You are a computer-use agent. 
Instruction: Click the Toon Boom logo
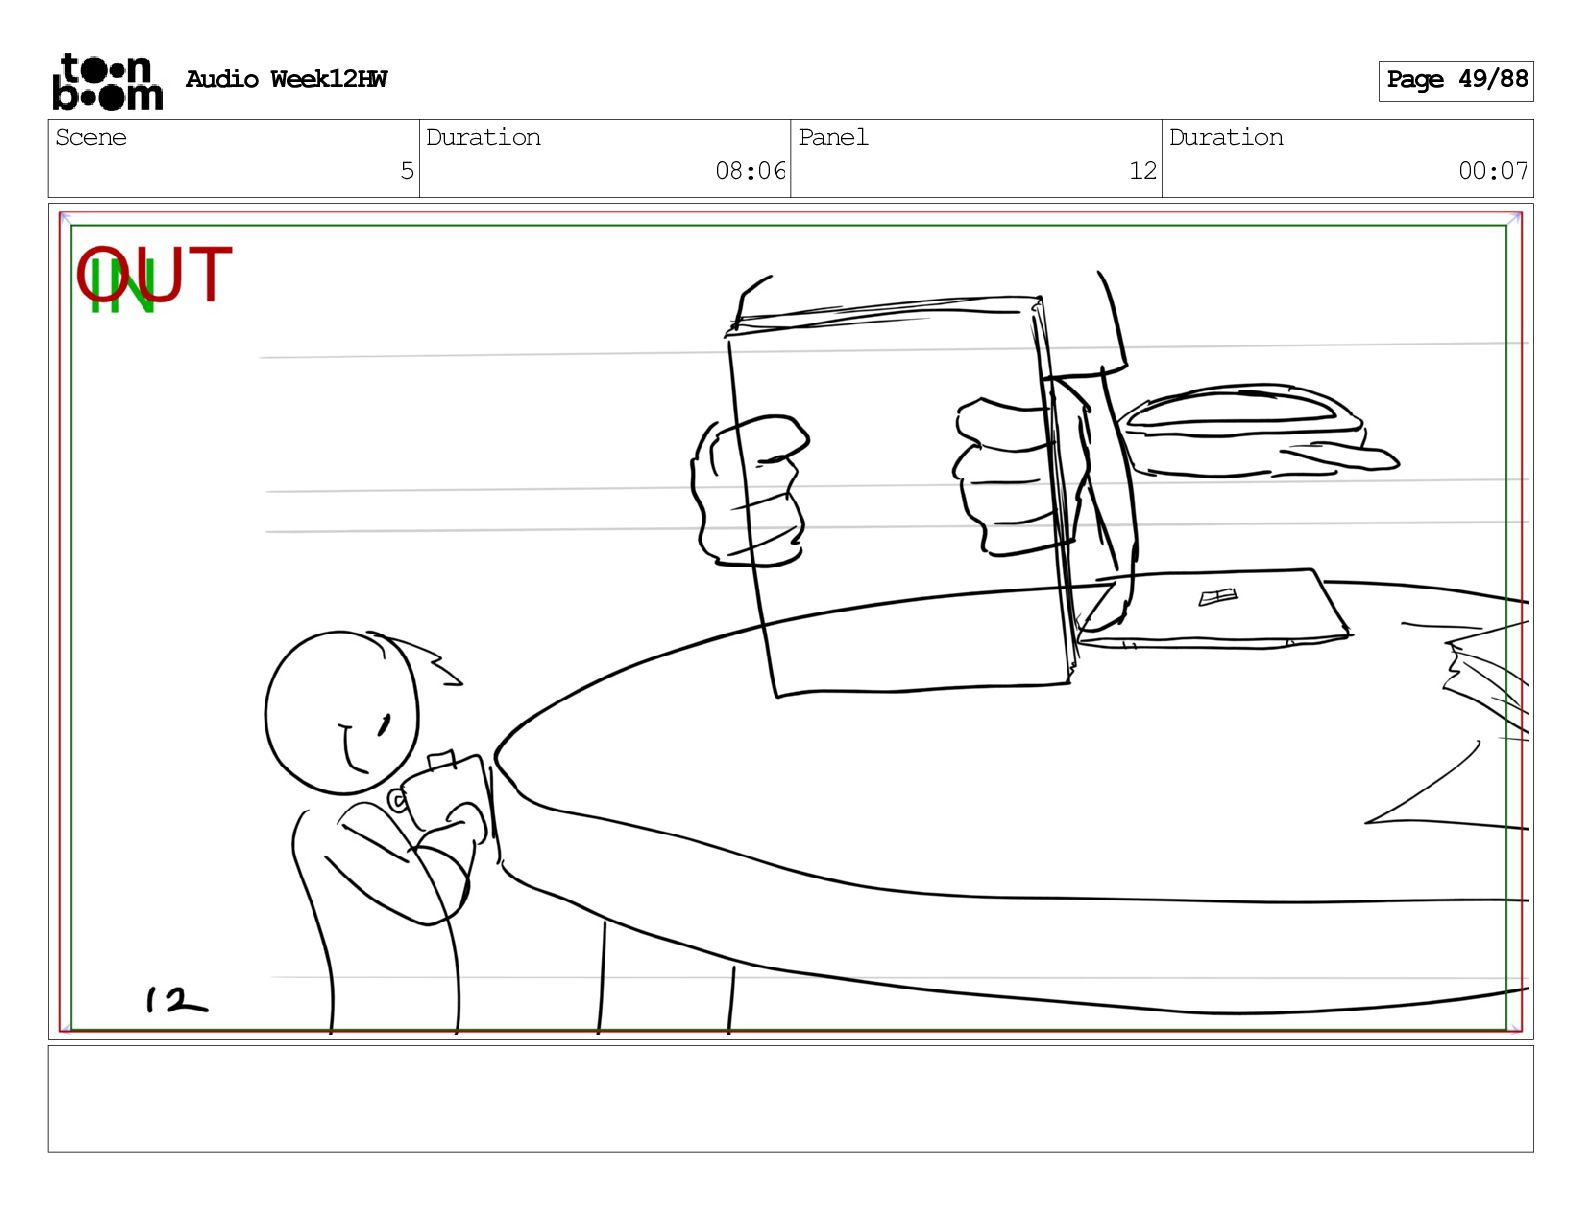pyautogui.click(x=108, y=81)
